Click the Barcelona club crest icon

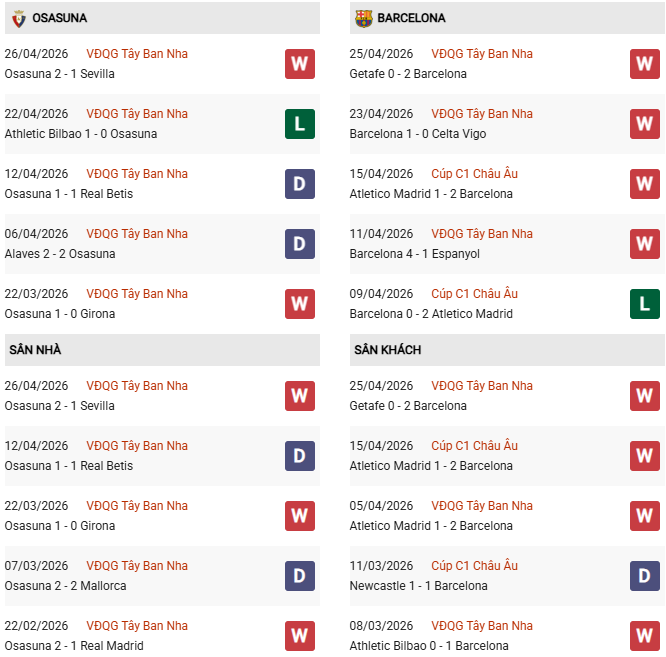pos(364,19)
